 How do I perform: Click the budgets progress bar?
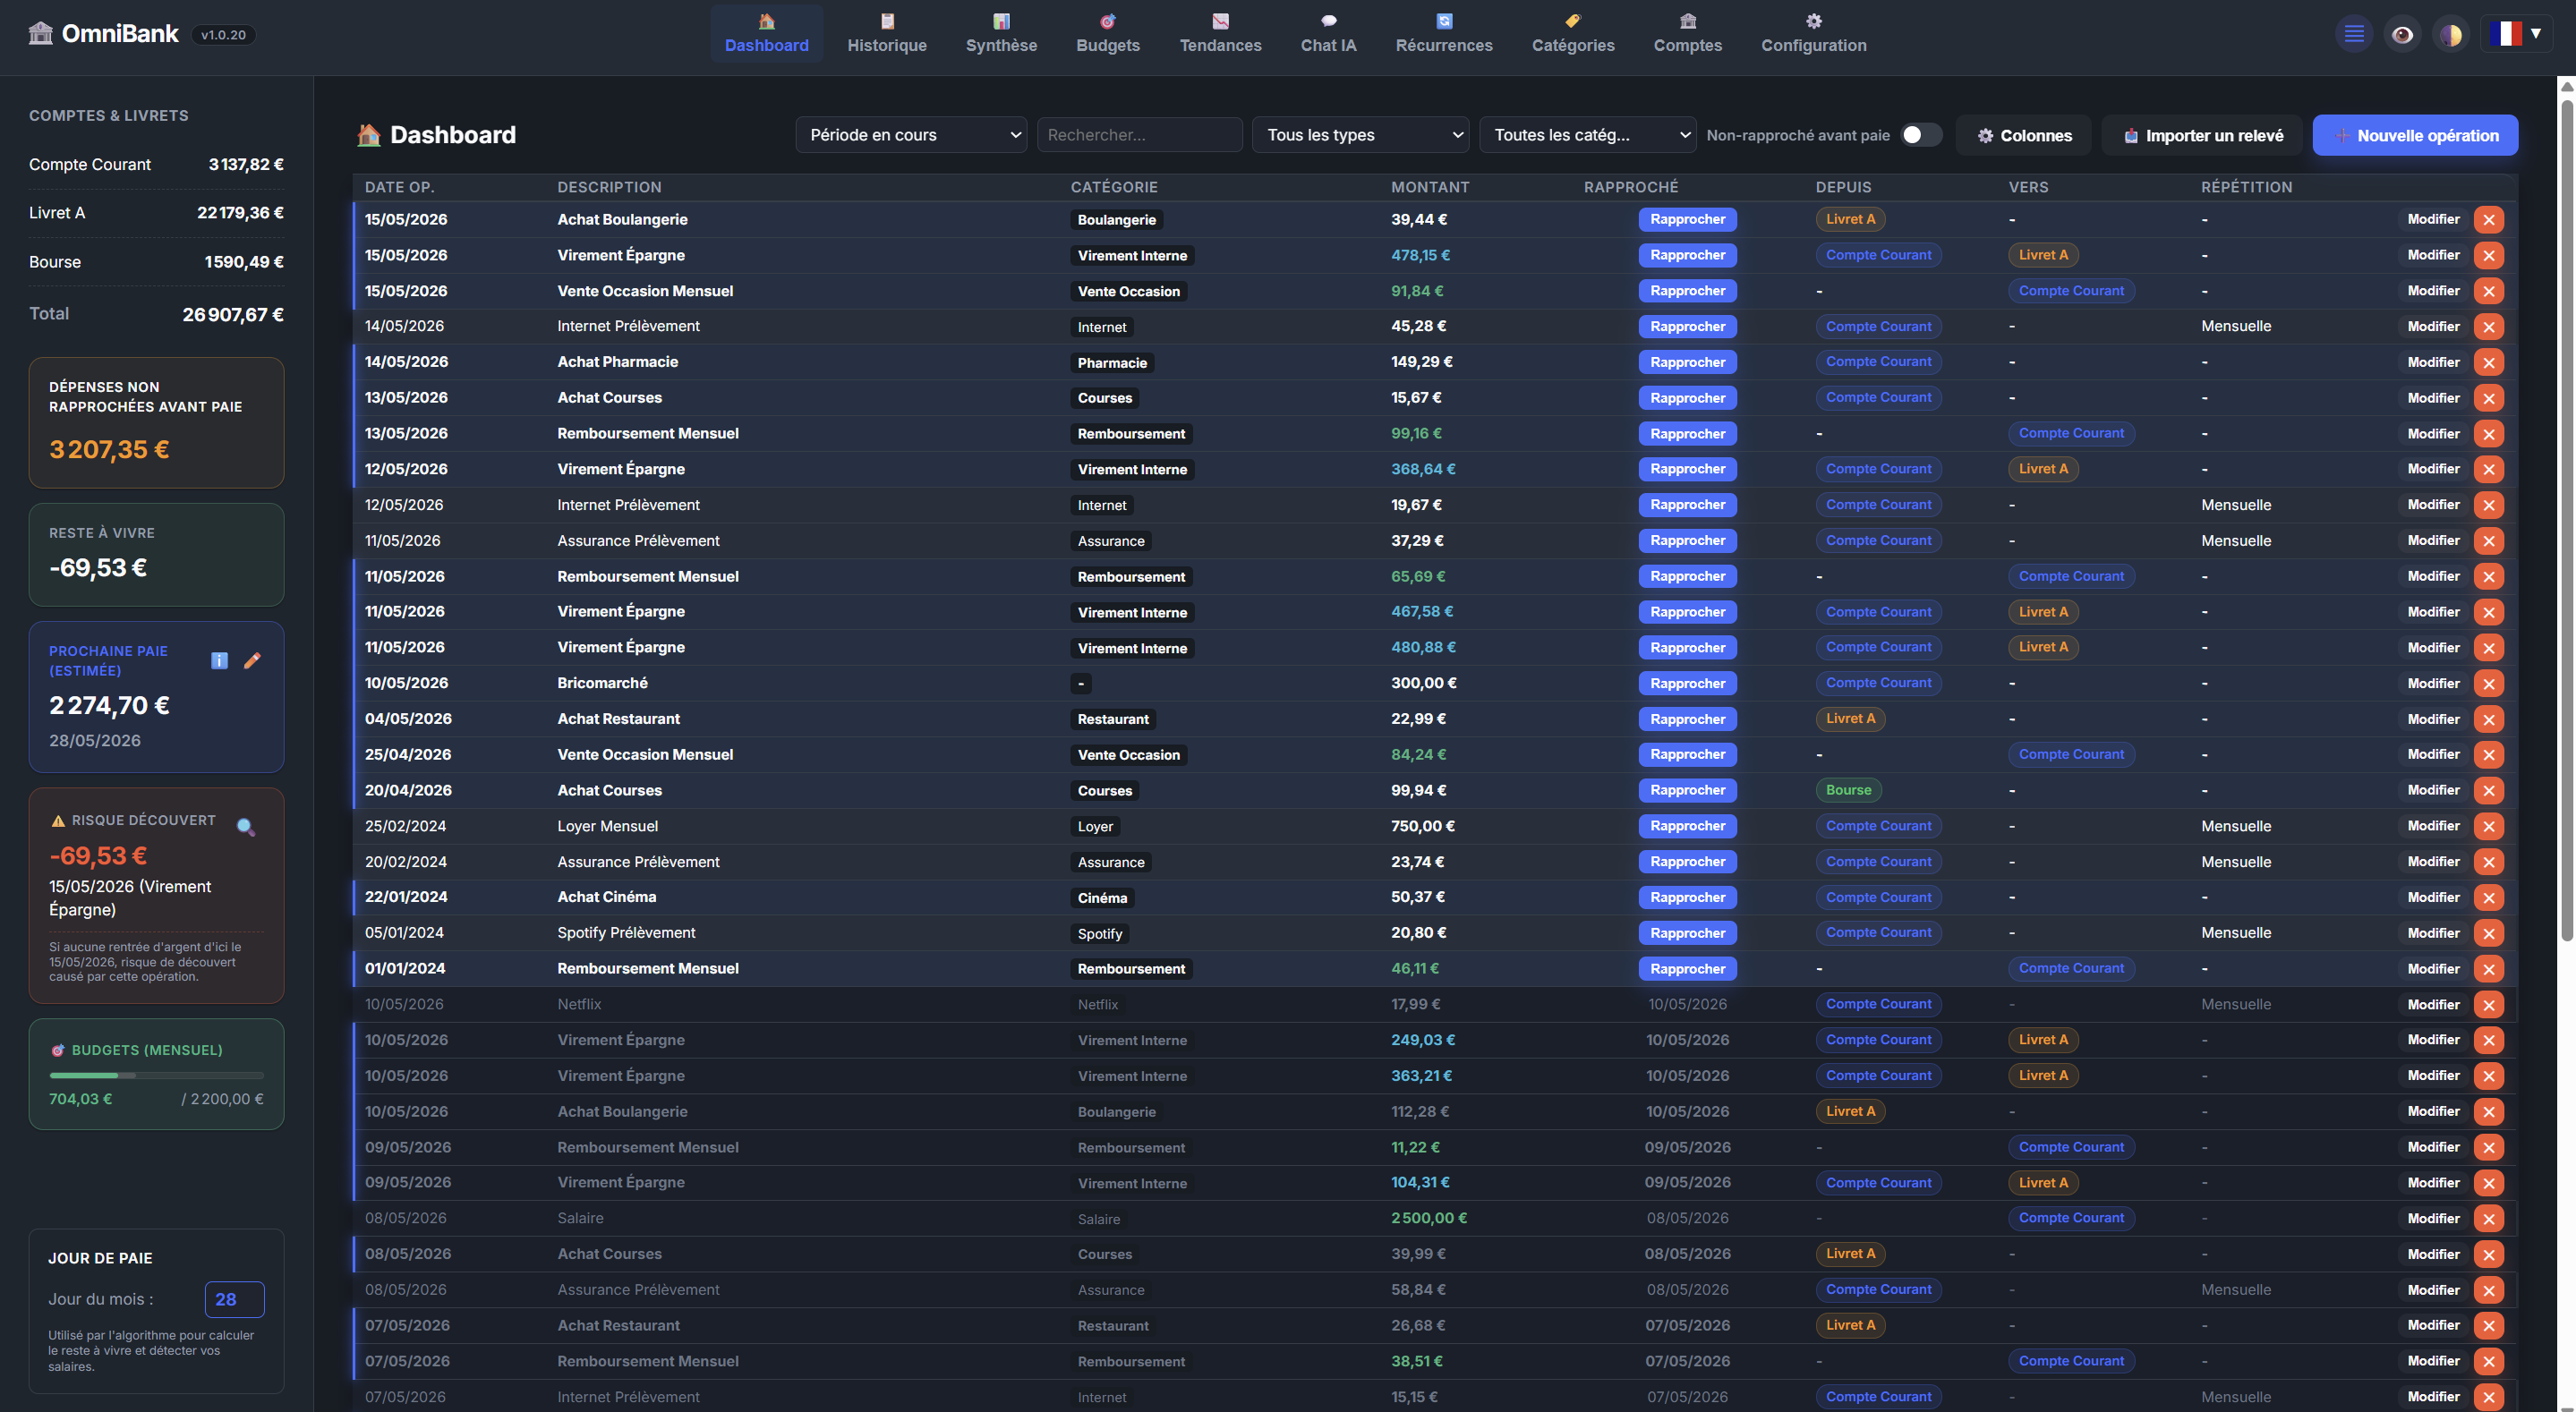pos(156,1075)
